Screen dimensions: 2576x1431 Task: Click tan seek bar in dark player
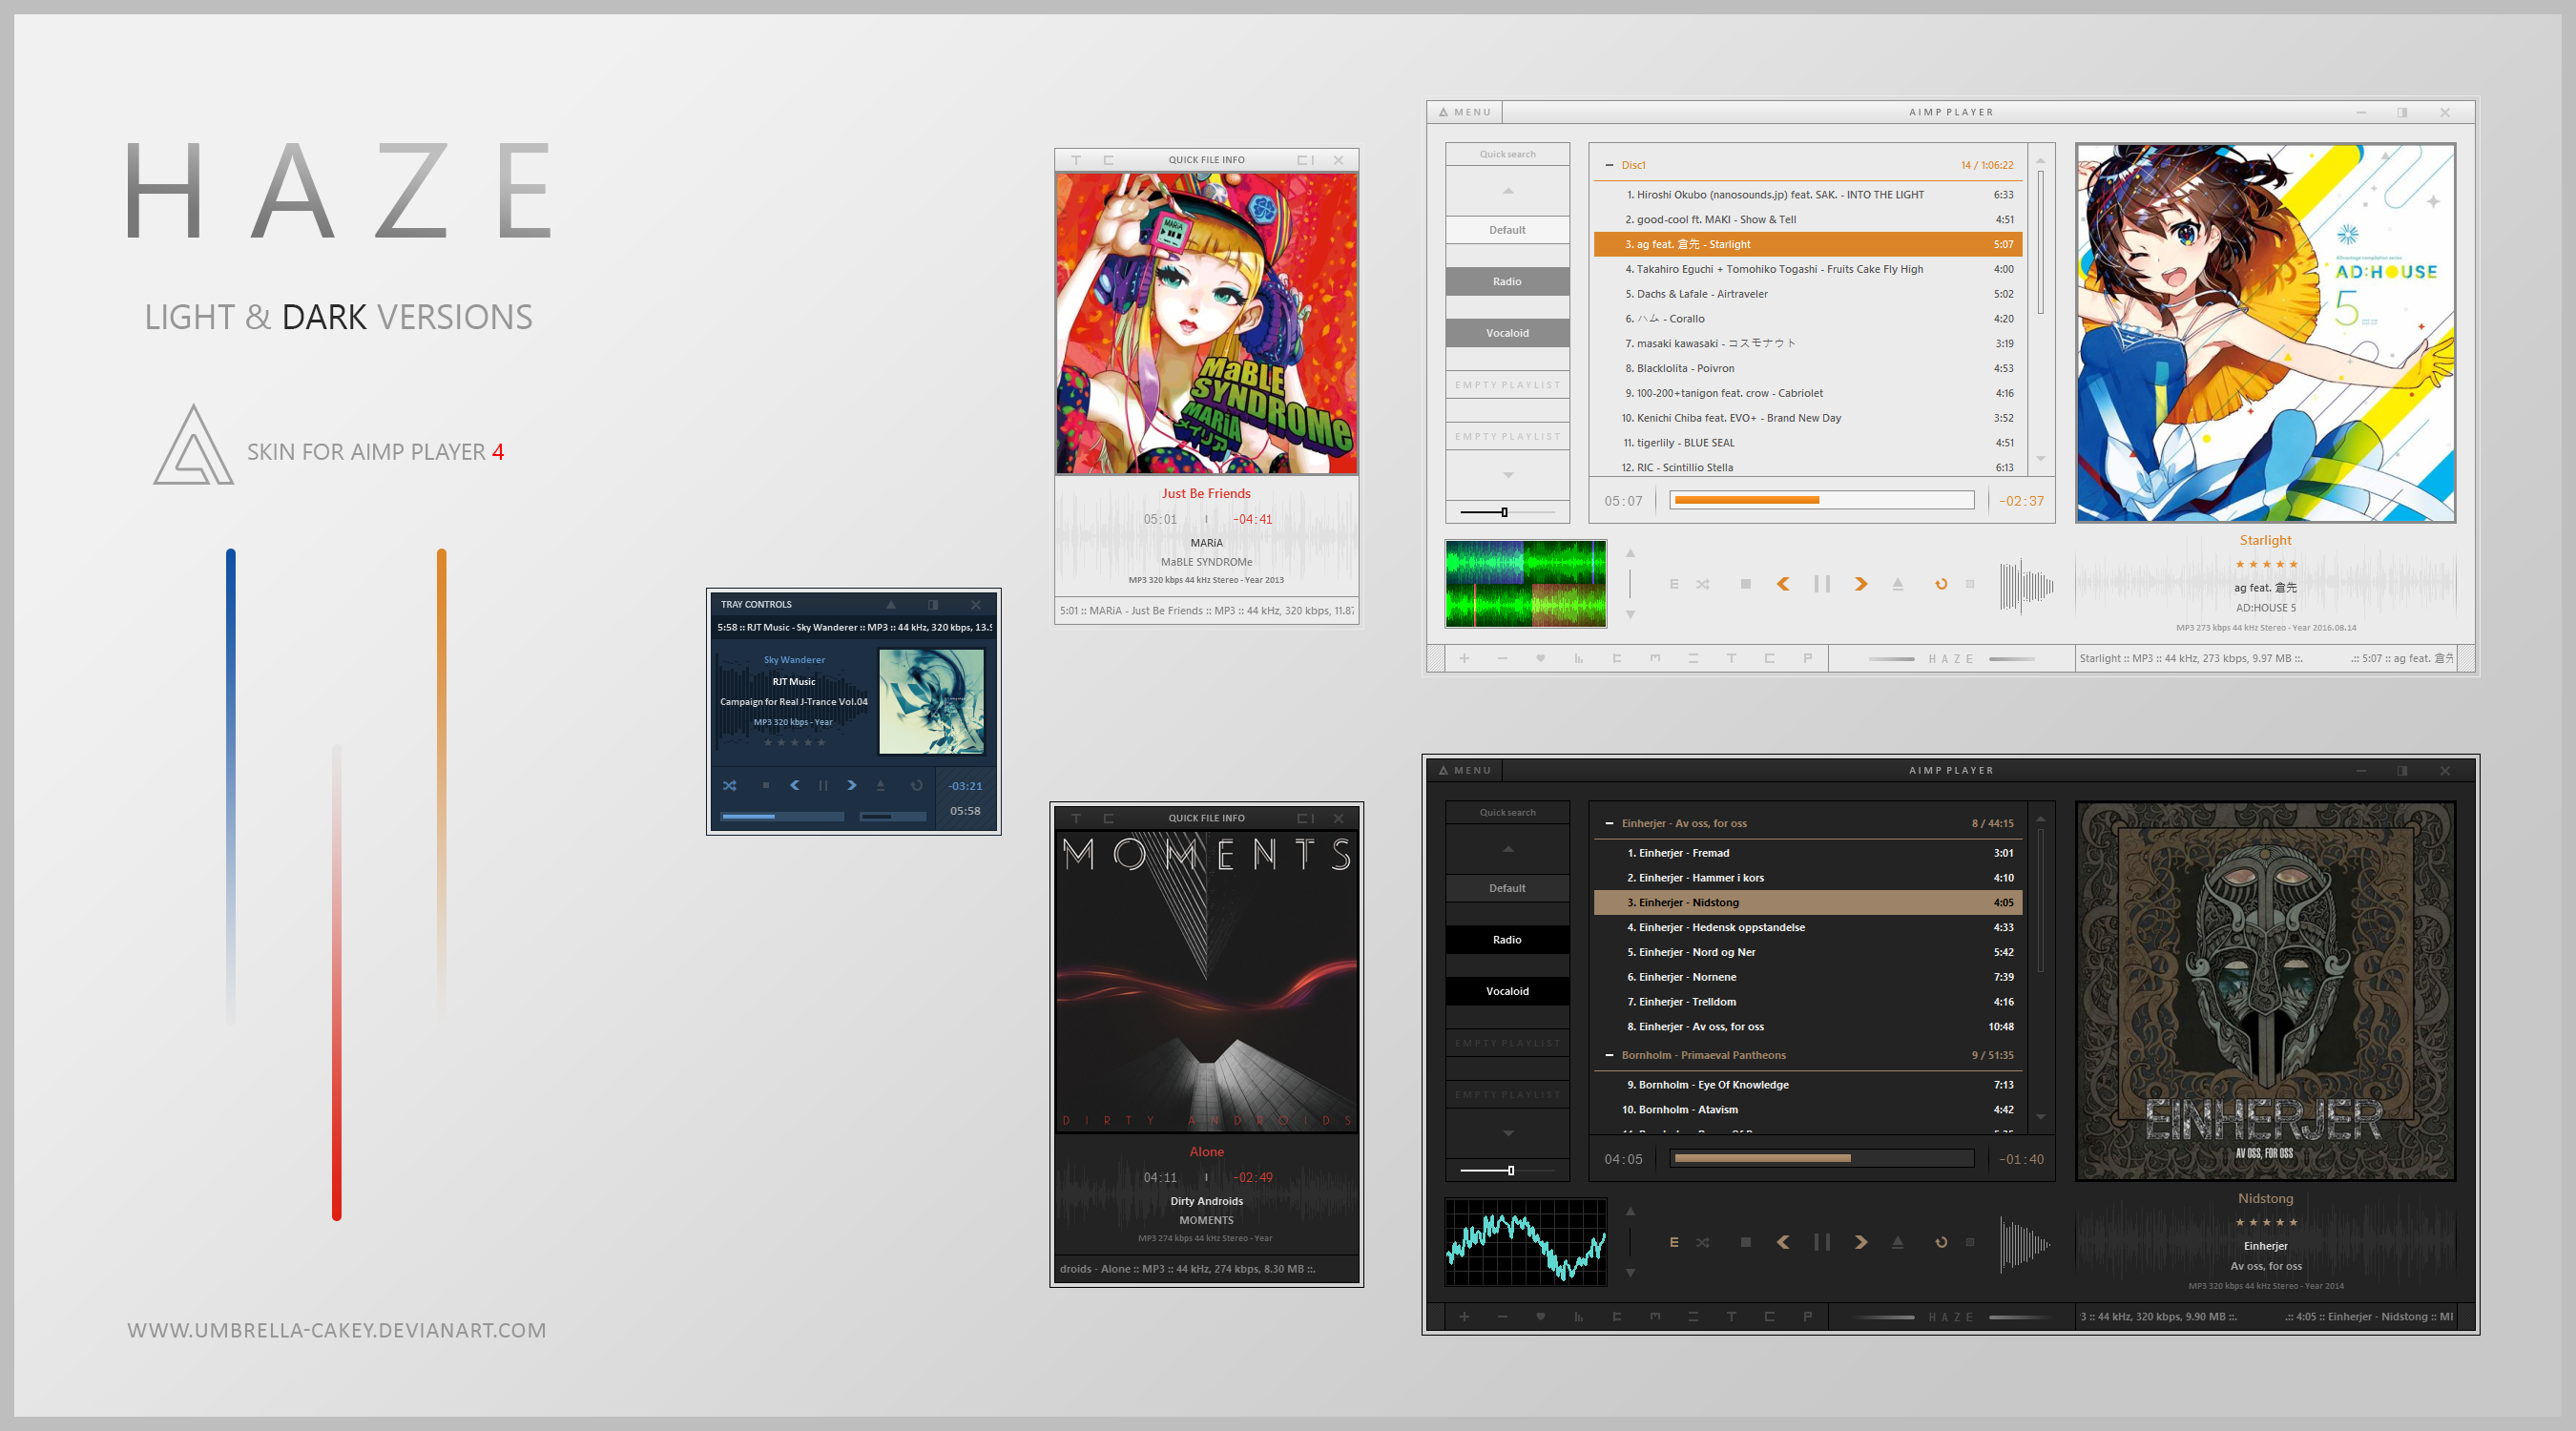click(1822, 1158)
